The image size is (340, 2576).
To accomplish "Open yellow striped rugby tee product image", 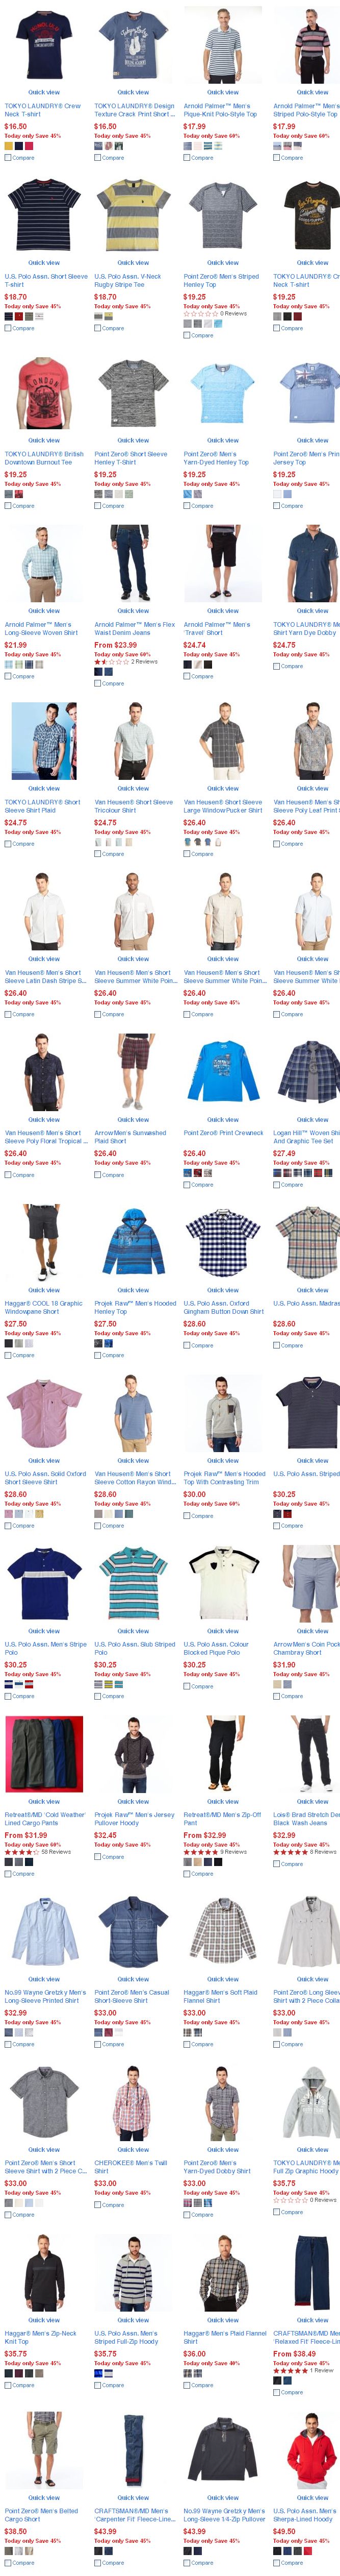I will 133,216.
